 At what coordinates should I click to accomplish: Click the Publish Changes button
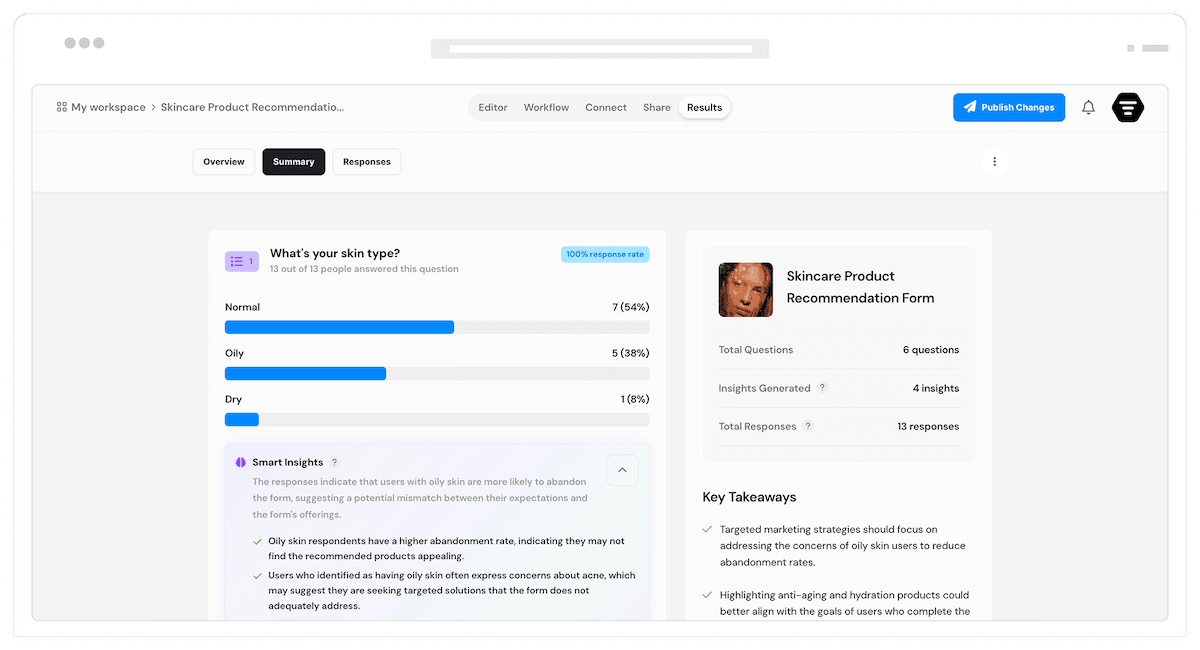coord(1009,107)
